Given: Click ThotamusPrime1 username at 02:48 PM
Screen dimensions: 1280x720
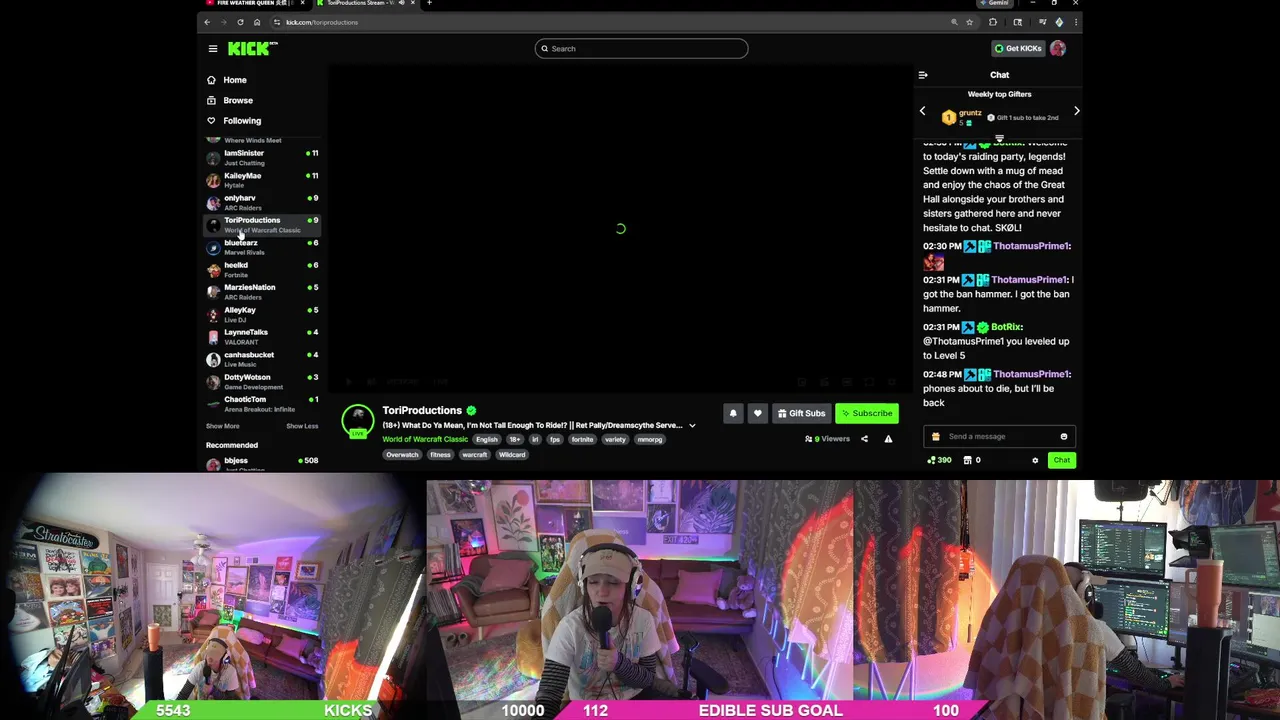Looking at the screenshot, I should point(1032,374).
